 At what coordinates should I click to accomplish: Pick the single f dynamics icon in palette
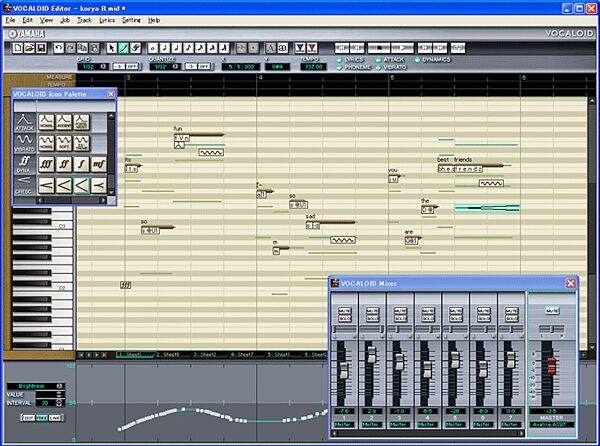(81, 164)
